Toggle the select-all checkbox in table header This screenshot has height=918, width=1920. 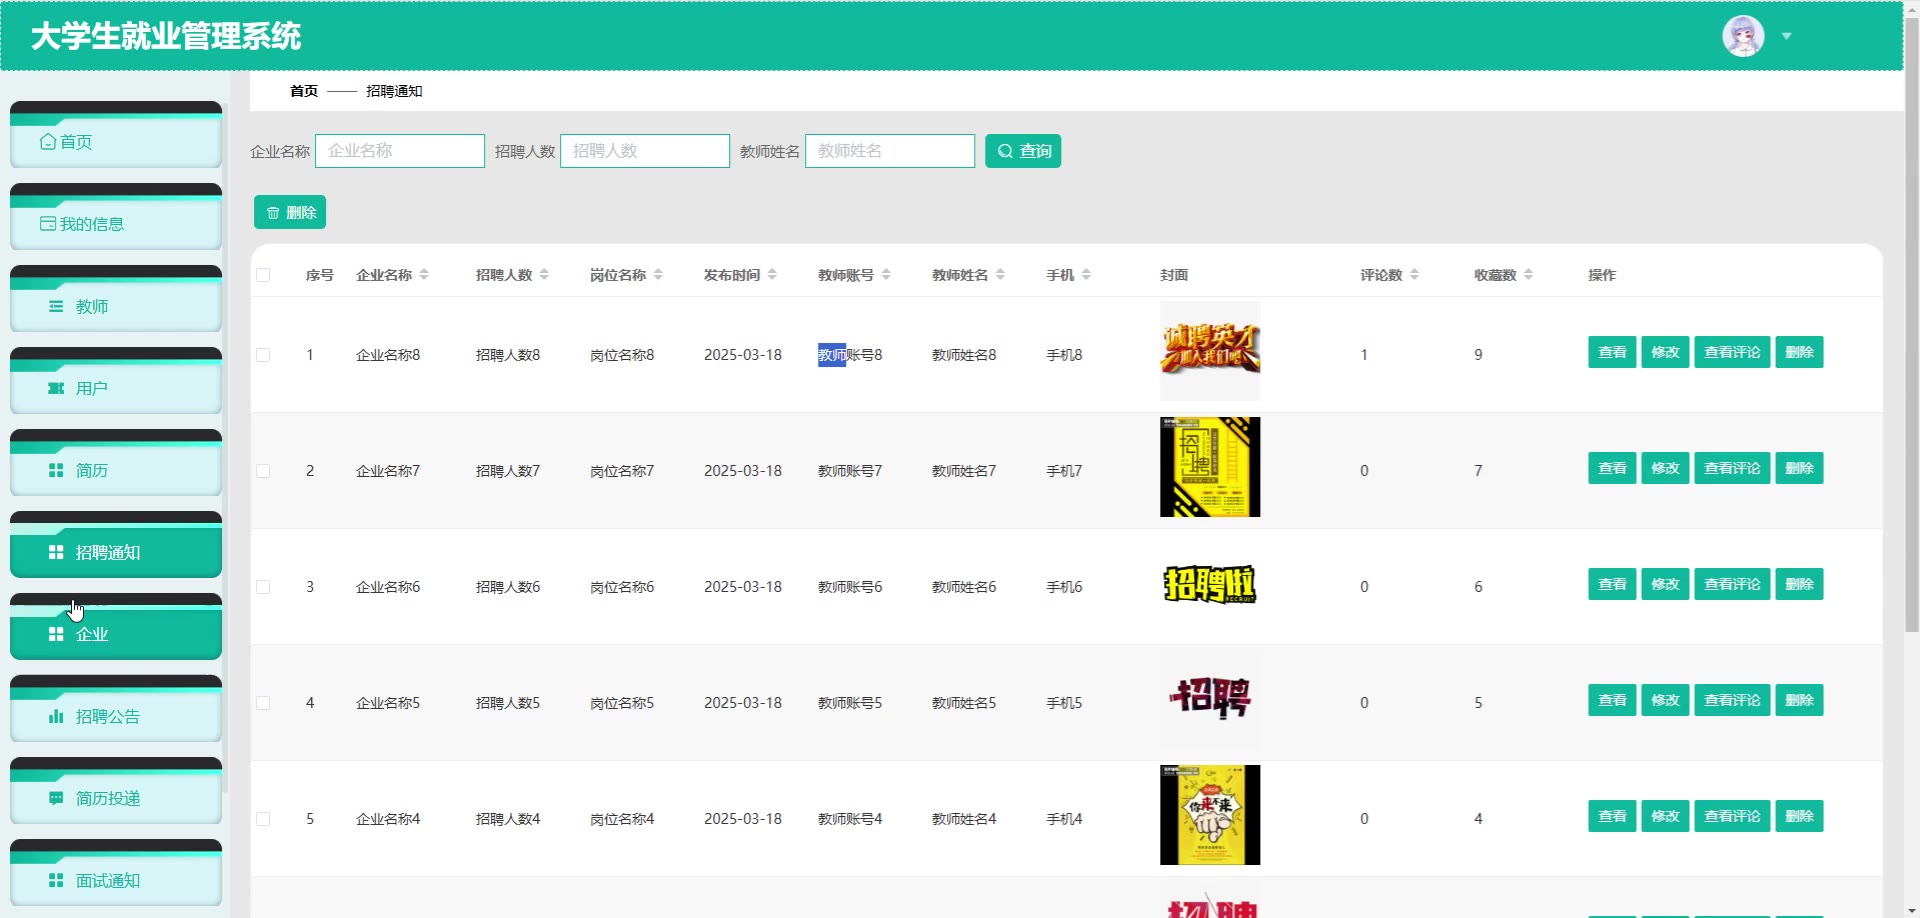(263, 275)
